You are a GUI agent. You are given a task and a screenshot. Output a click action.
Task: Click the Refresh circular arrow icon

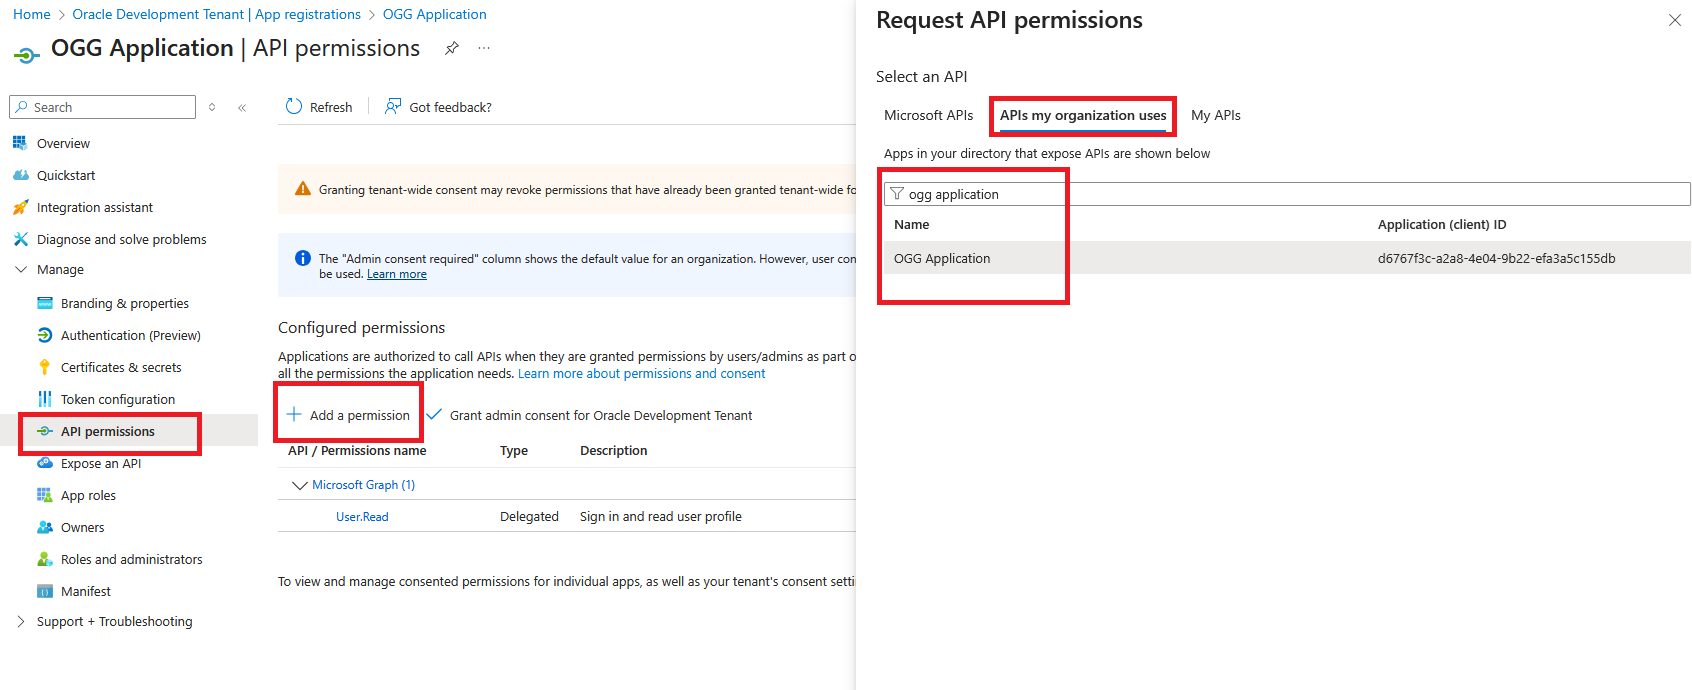click(x=294, y=106)
